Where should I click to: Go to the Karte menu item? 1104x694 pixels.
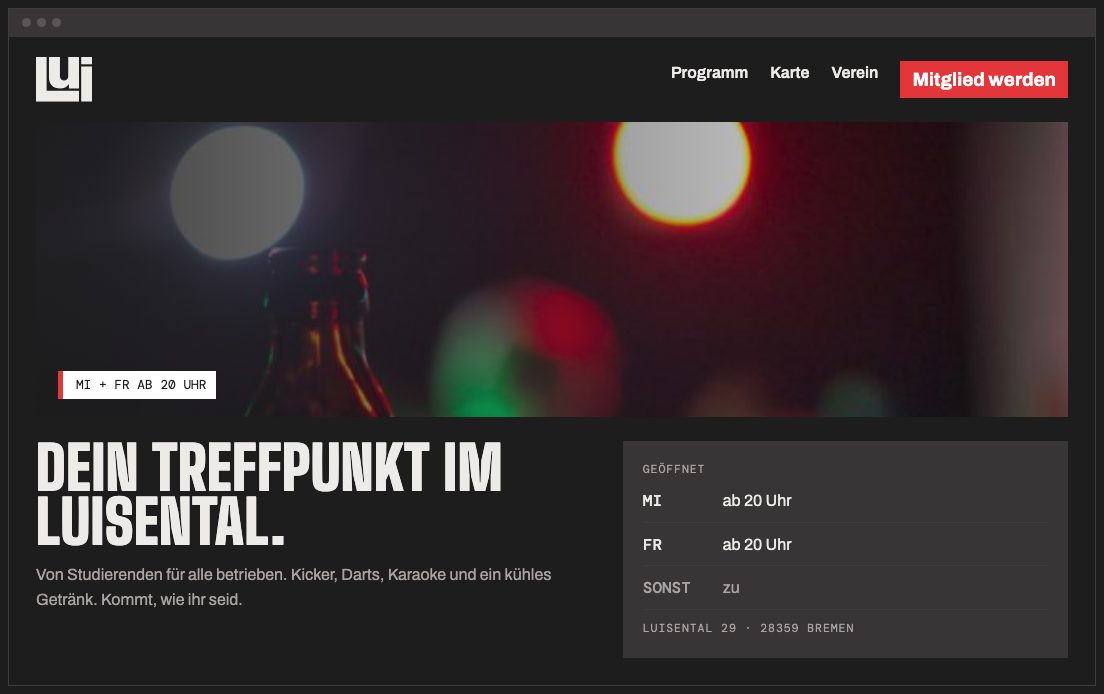coord(789,72)
